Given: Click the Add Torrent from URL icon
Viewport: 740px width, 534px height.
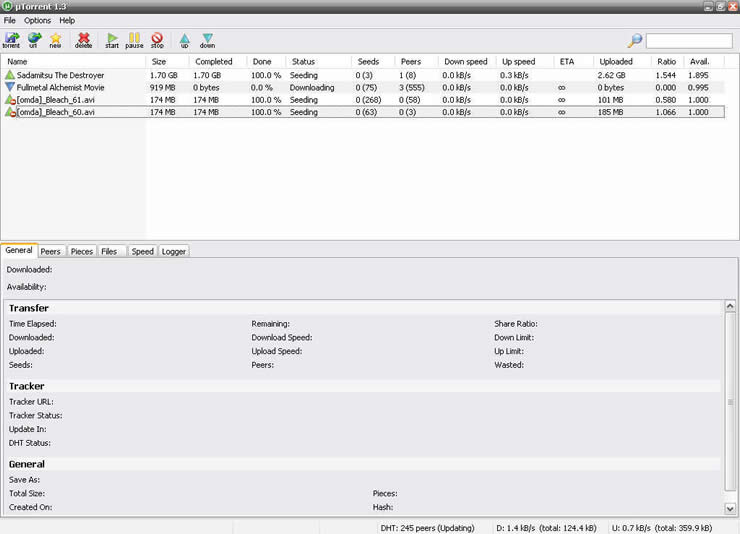Looking at the screenshot, I should click(34, 40).
